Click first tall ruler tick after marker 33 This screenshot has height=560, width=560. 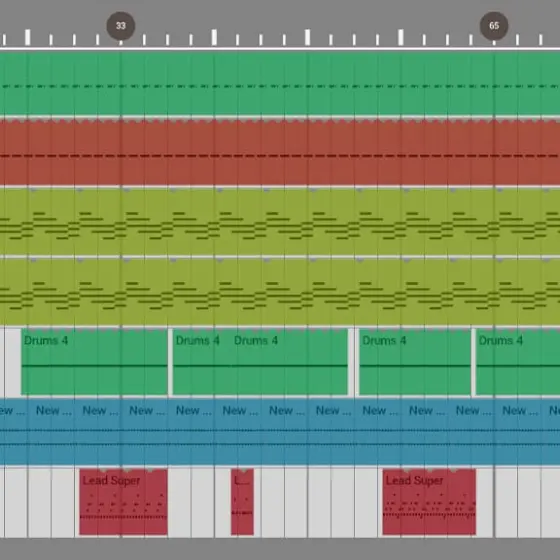[214, 38]
